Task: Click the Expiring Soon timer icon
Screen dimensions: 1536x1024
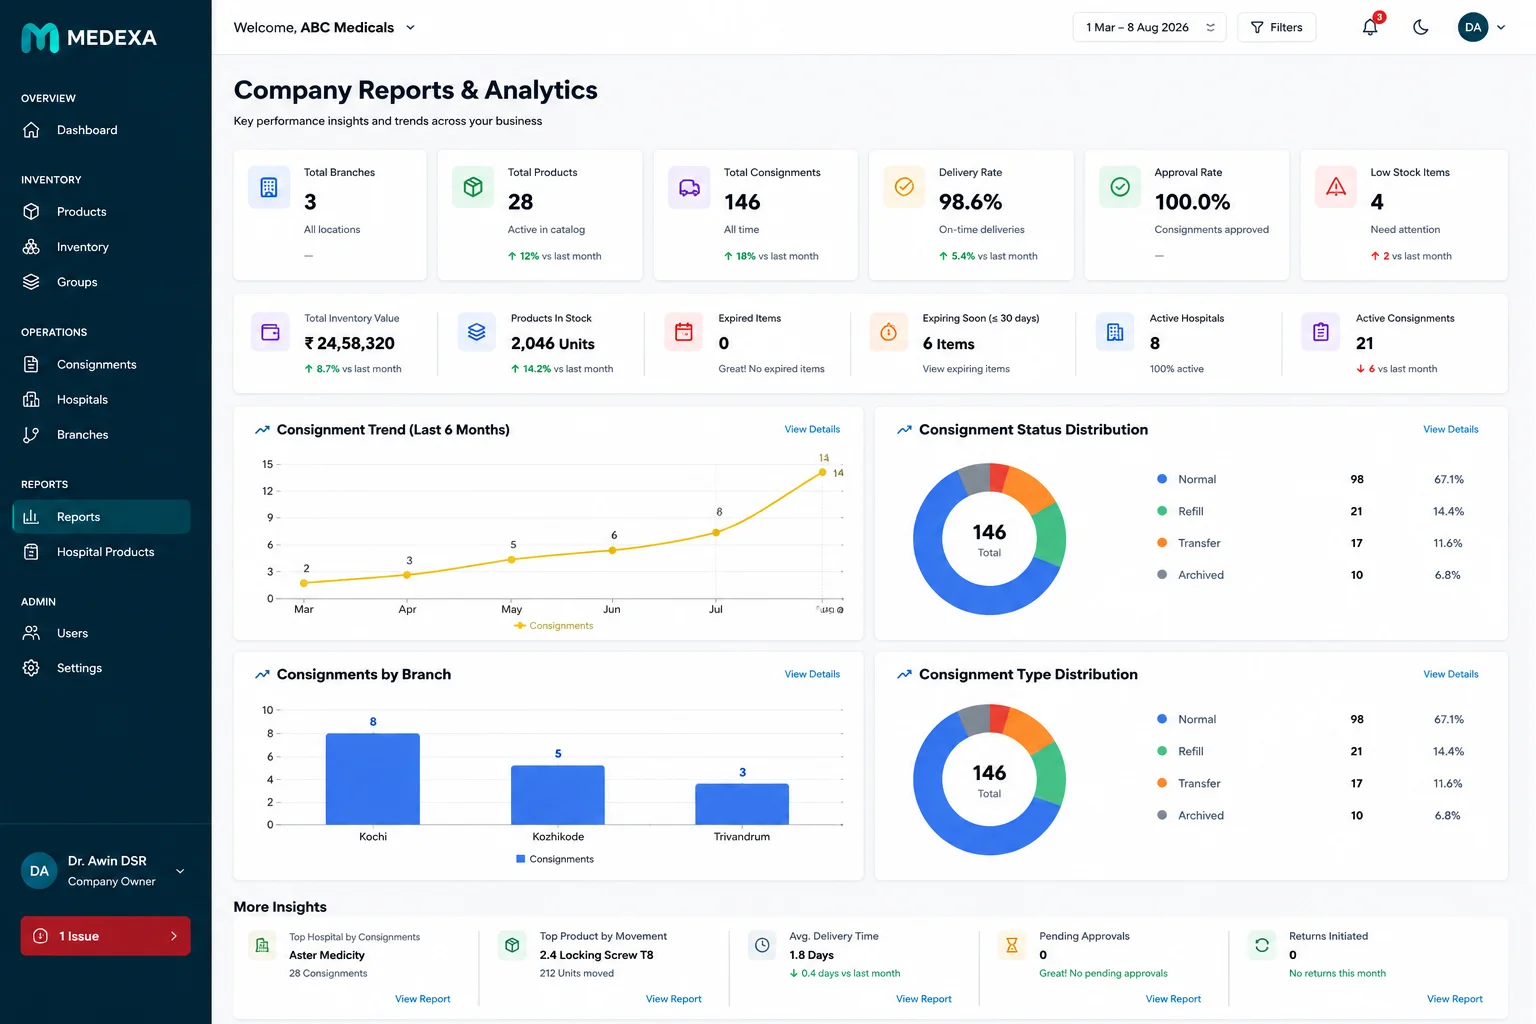Action: (888, 332)
